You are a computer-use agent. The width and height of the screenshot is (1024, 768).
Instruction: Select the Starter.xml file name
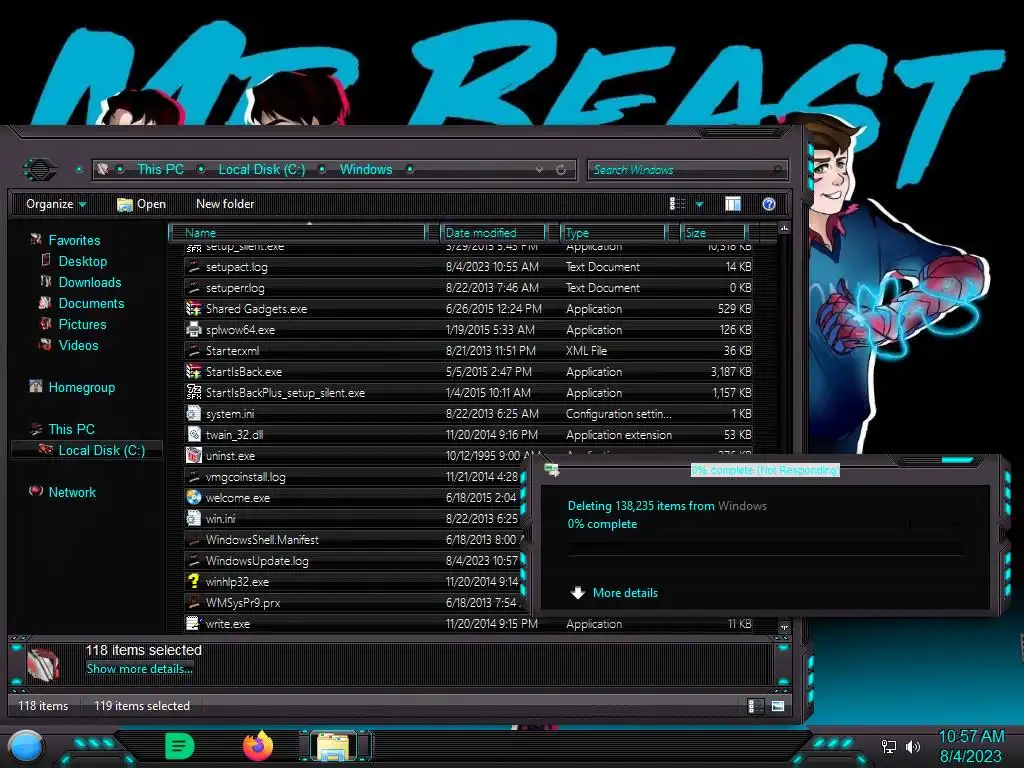tap(232, 351)
